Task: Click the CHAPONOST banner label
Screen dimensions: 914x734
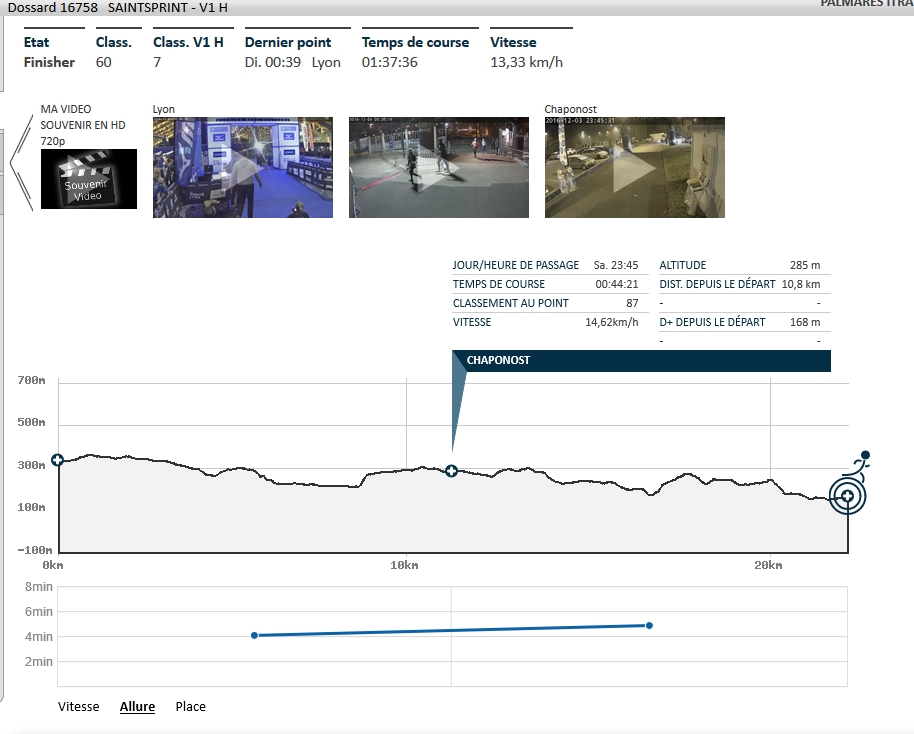Action: 498,360
